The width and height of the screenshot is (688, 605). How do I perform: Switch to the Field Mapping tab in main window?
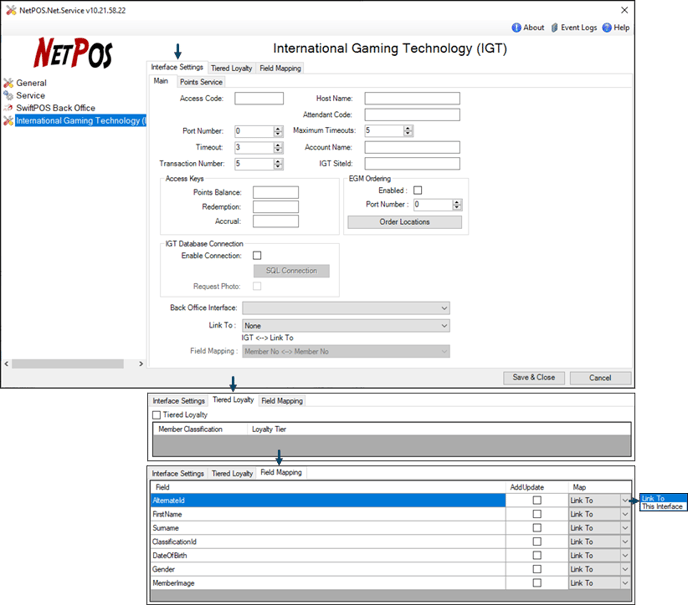click(280, 68)
